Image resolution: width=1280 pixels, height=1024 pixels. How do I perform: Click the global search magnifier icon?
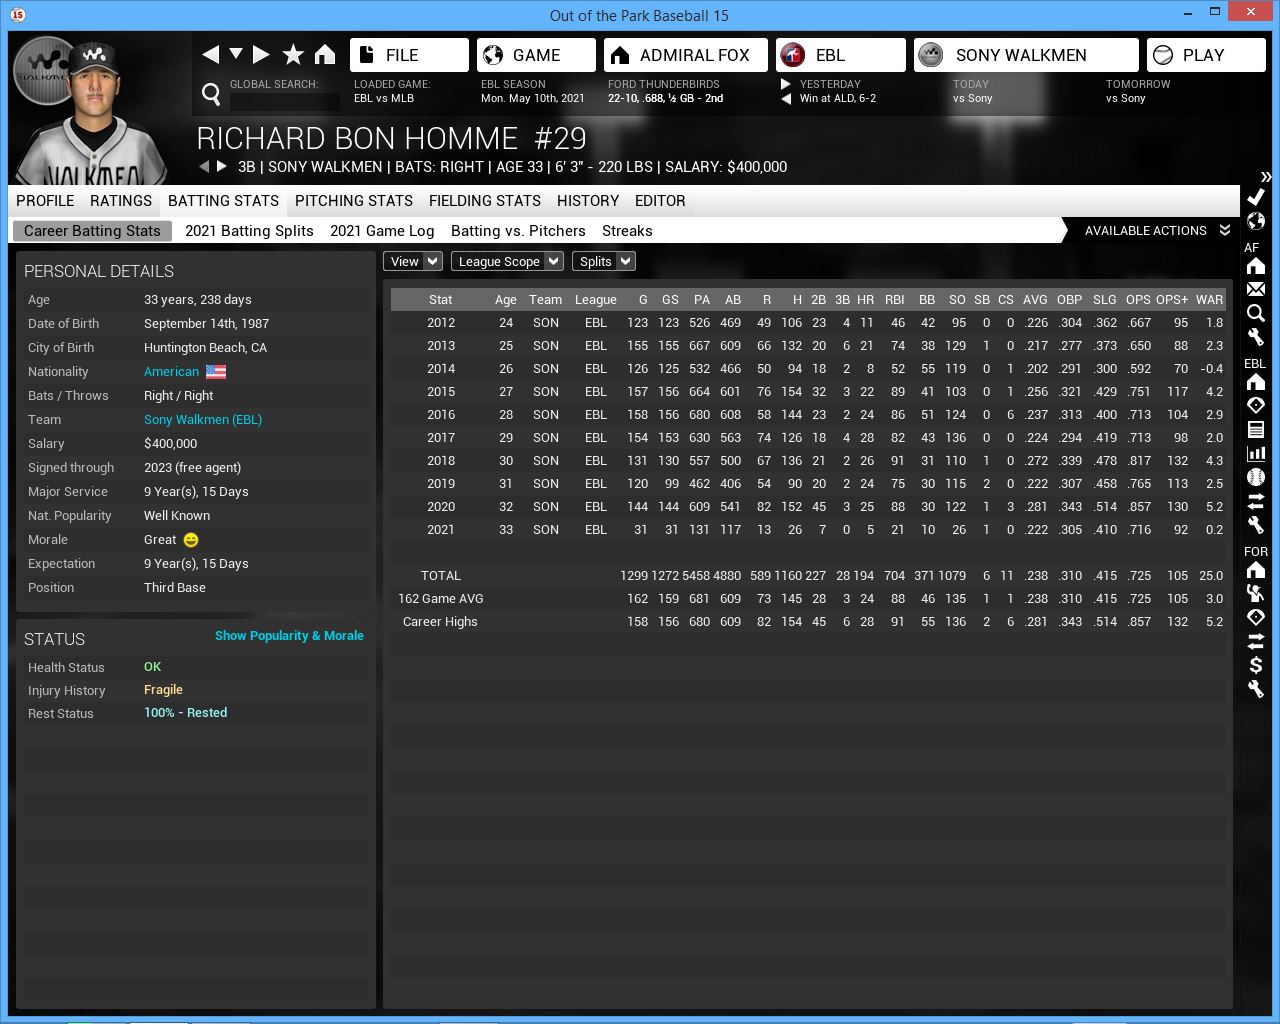click(211, 94)
